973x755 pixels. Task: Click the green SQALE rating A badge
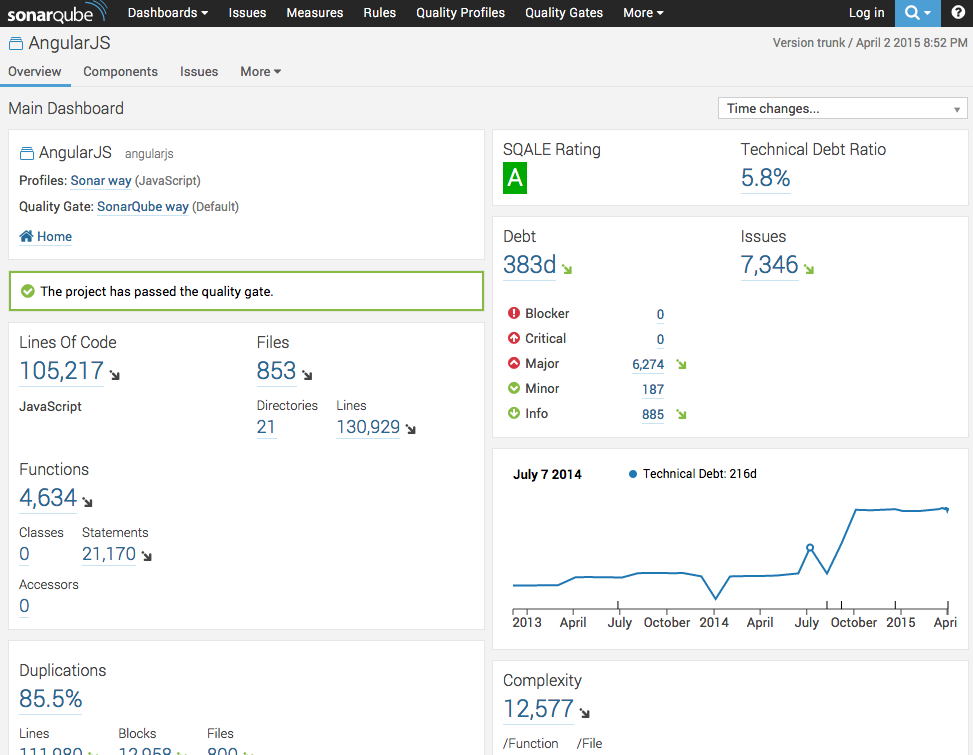click(515, 178)
